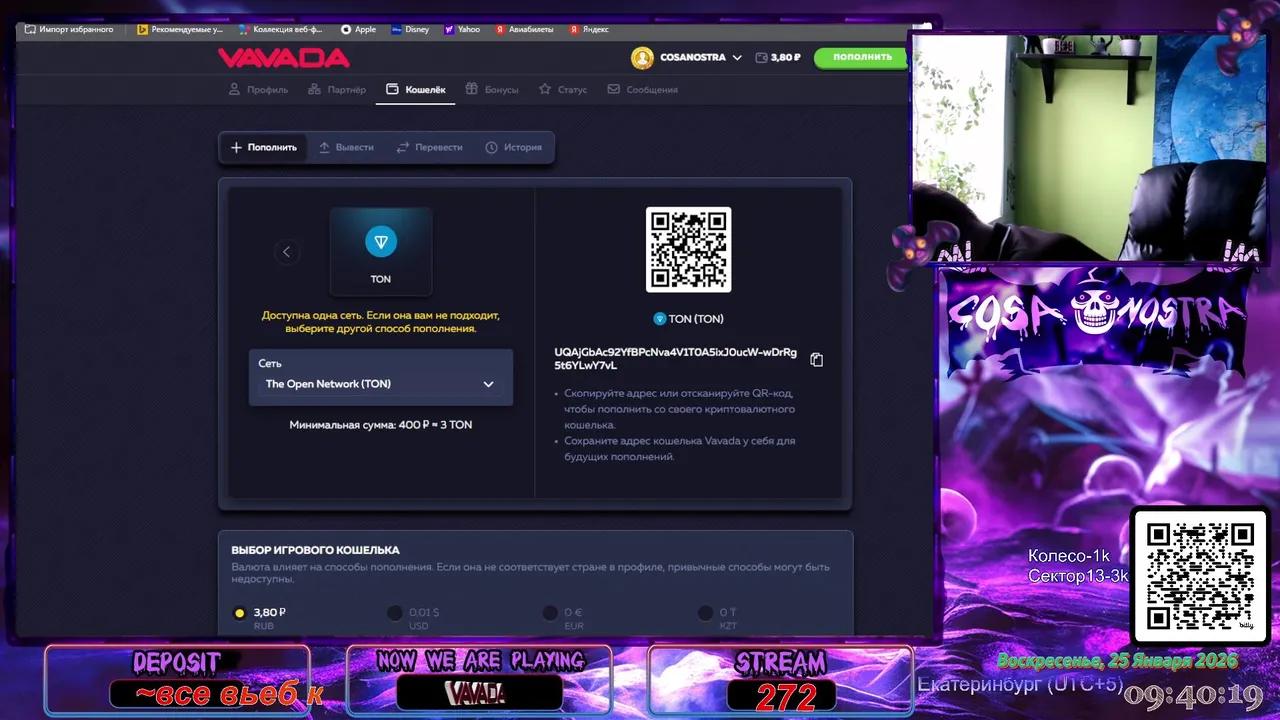Switch to the Вывести tab
The image size is (1280, 720).
[x=347, y=147]
